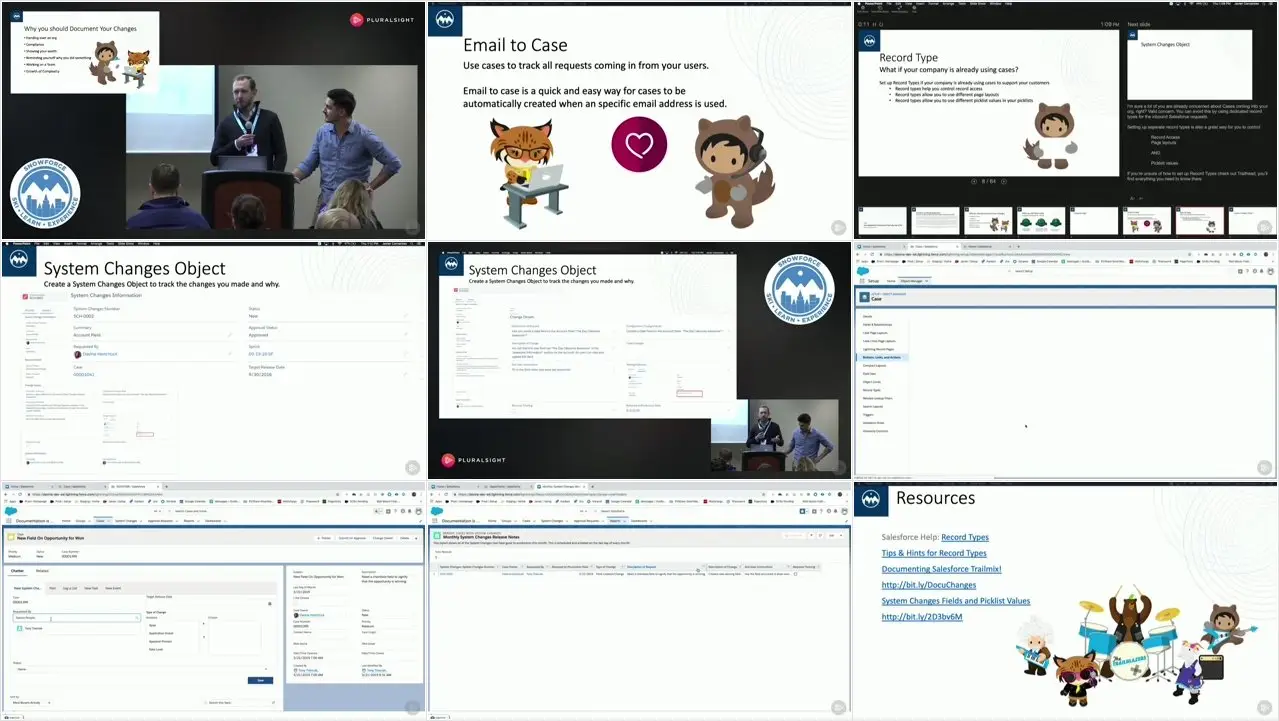Screen dimensions: 1279x721
Task: Open Salesforce Help question mark in Setup Case page
Action: coord(1248,271)
